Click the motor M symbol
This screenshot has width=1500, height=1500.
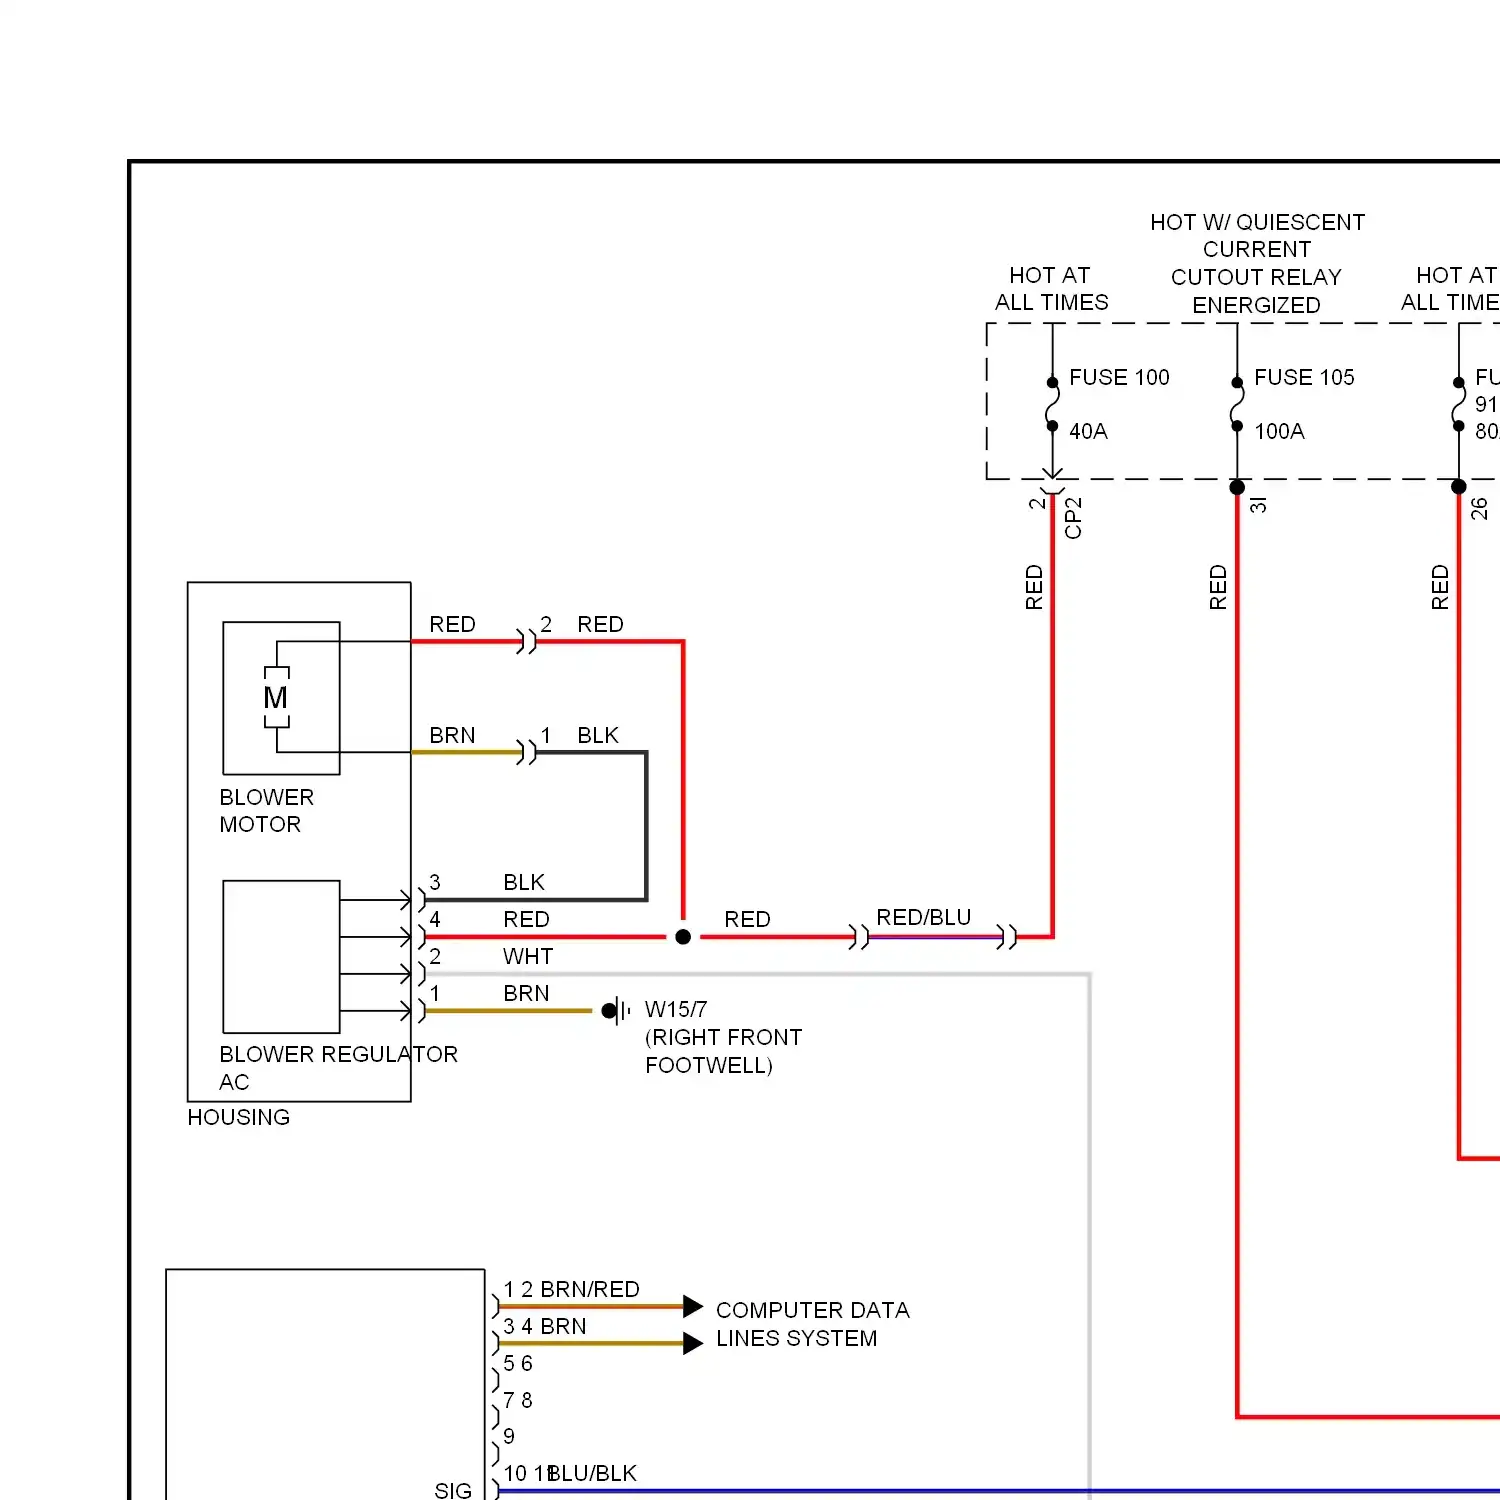point(276,697)
